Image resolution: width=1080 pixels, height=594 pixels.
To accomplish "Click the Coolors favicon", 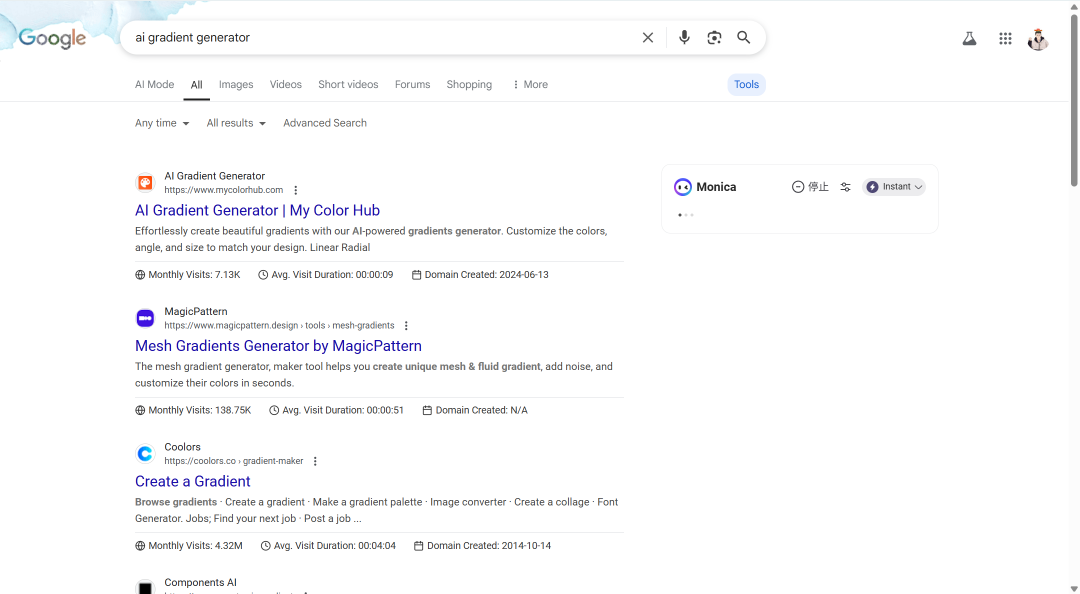I will (x=145, y=453).
